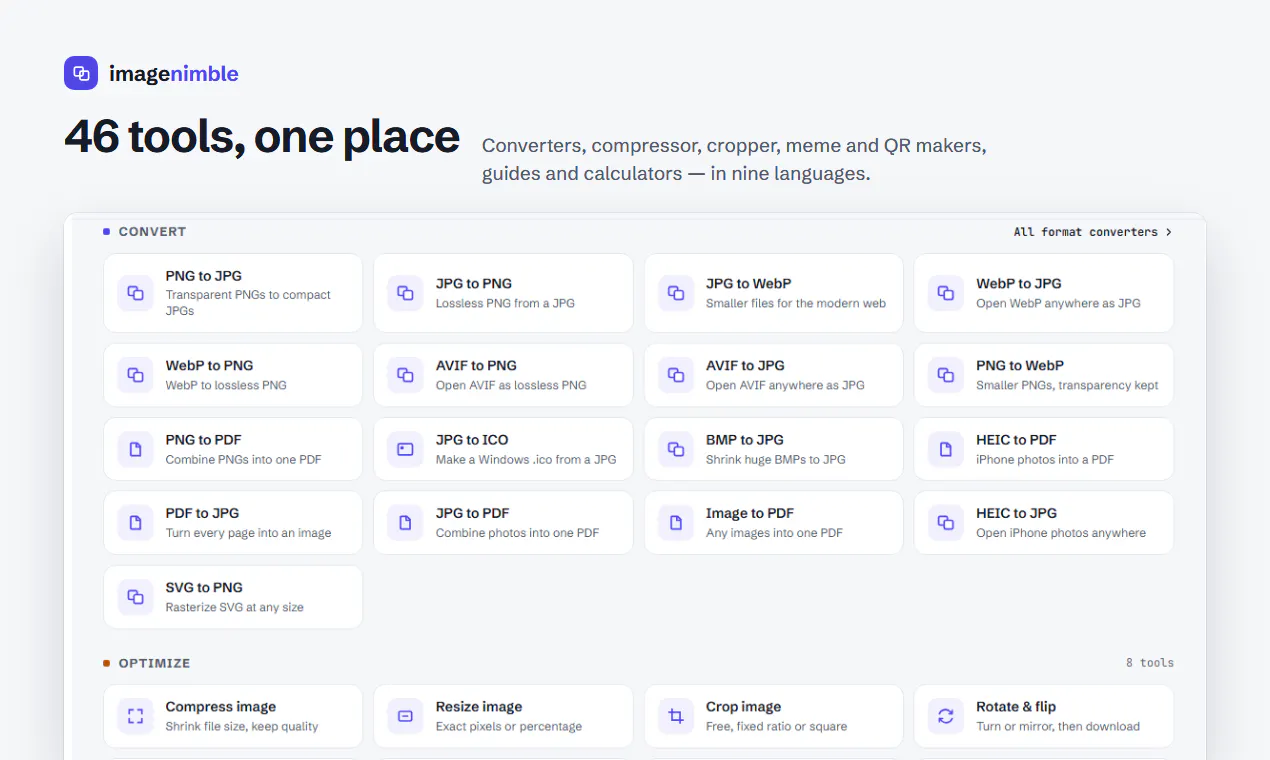Click the AVIF to PNG card icon
Image resolution: width=1270 pixels, height=760 pixels.
coord(405,375)
